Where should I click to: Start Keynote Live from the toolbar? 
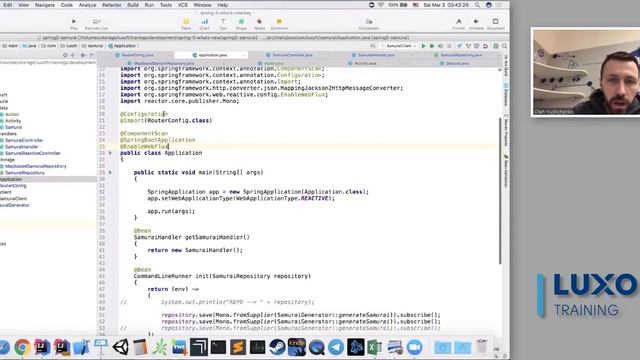[x=96, y=24]
